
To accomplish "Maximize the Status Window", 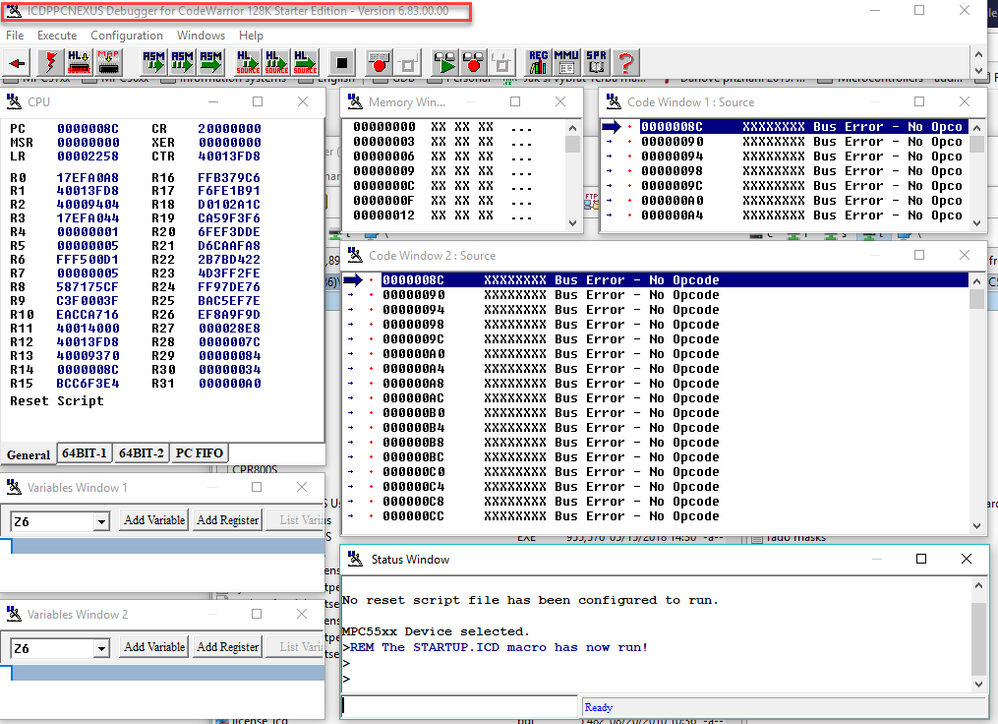I will tap(921, 559).
